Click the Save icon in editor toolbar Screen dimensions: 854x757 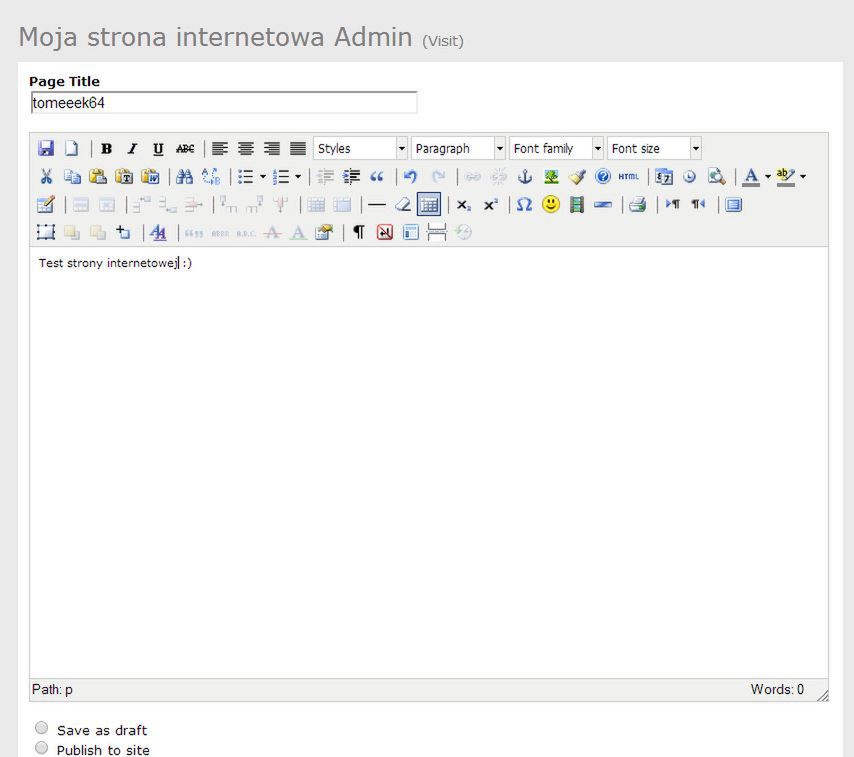tap(46, 148)
